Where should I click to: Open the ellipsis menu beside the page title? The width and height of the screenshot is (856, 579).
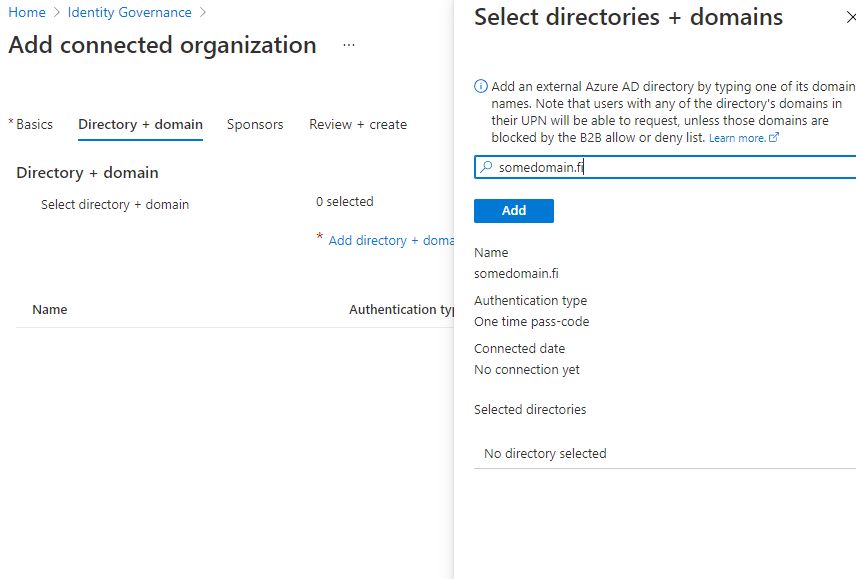point(348,46)
